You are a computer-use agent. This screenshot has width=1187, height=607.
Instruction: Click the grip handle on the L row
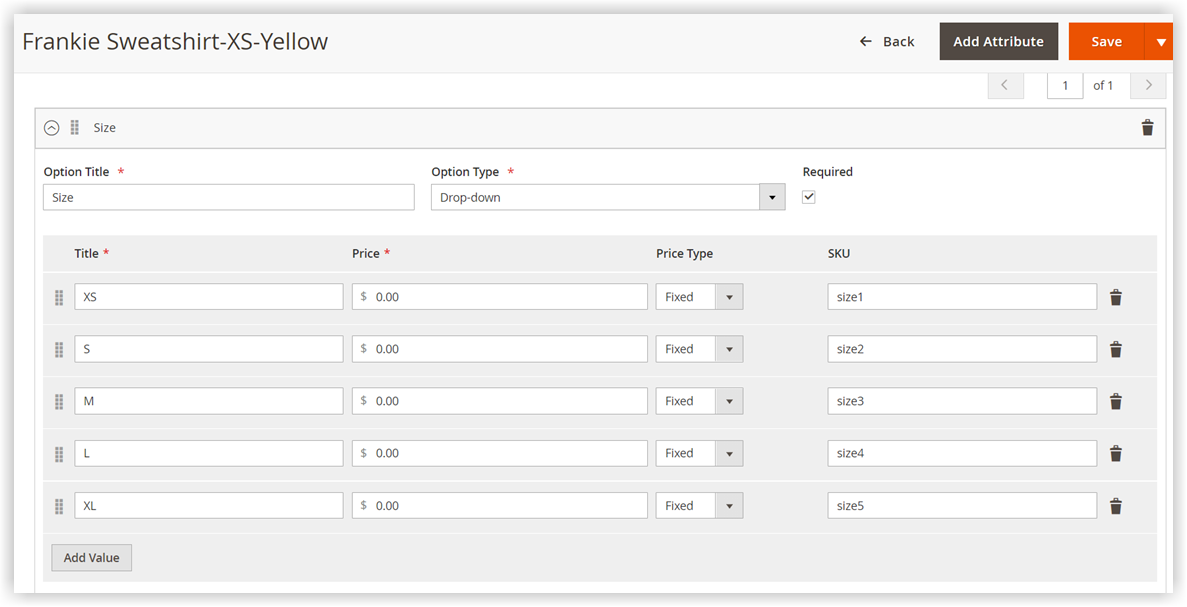(x=59, y=453)
